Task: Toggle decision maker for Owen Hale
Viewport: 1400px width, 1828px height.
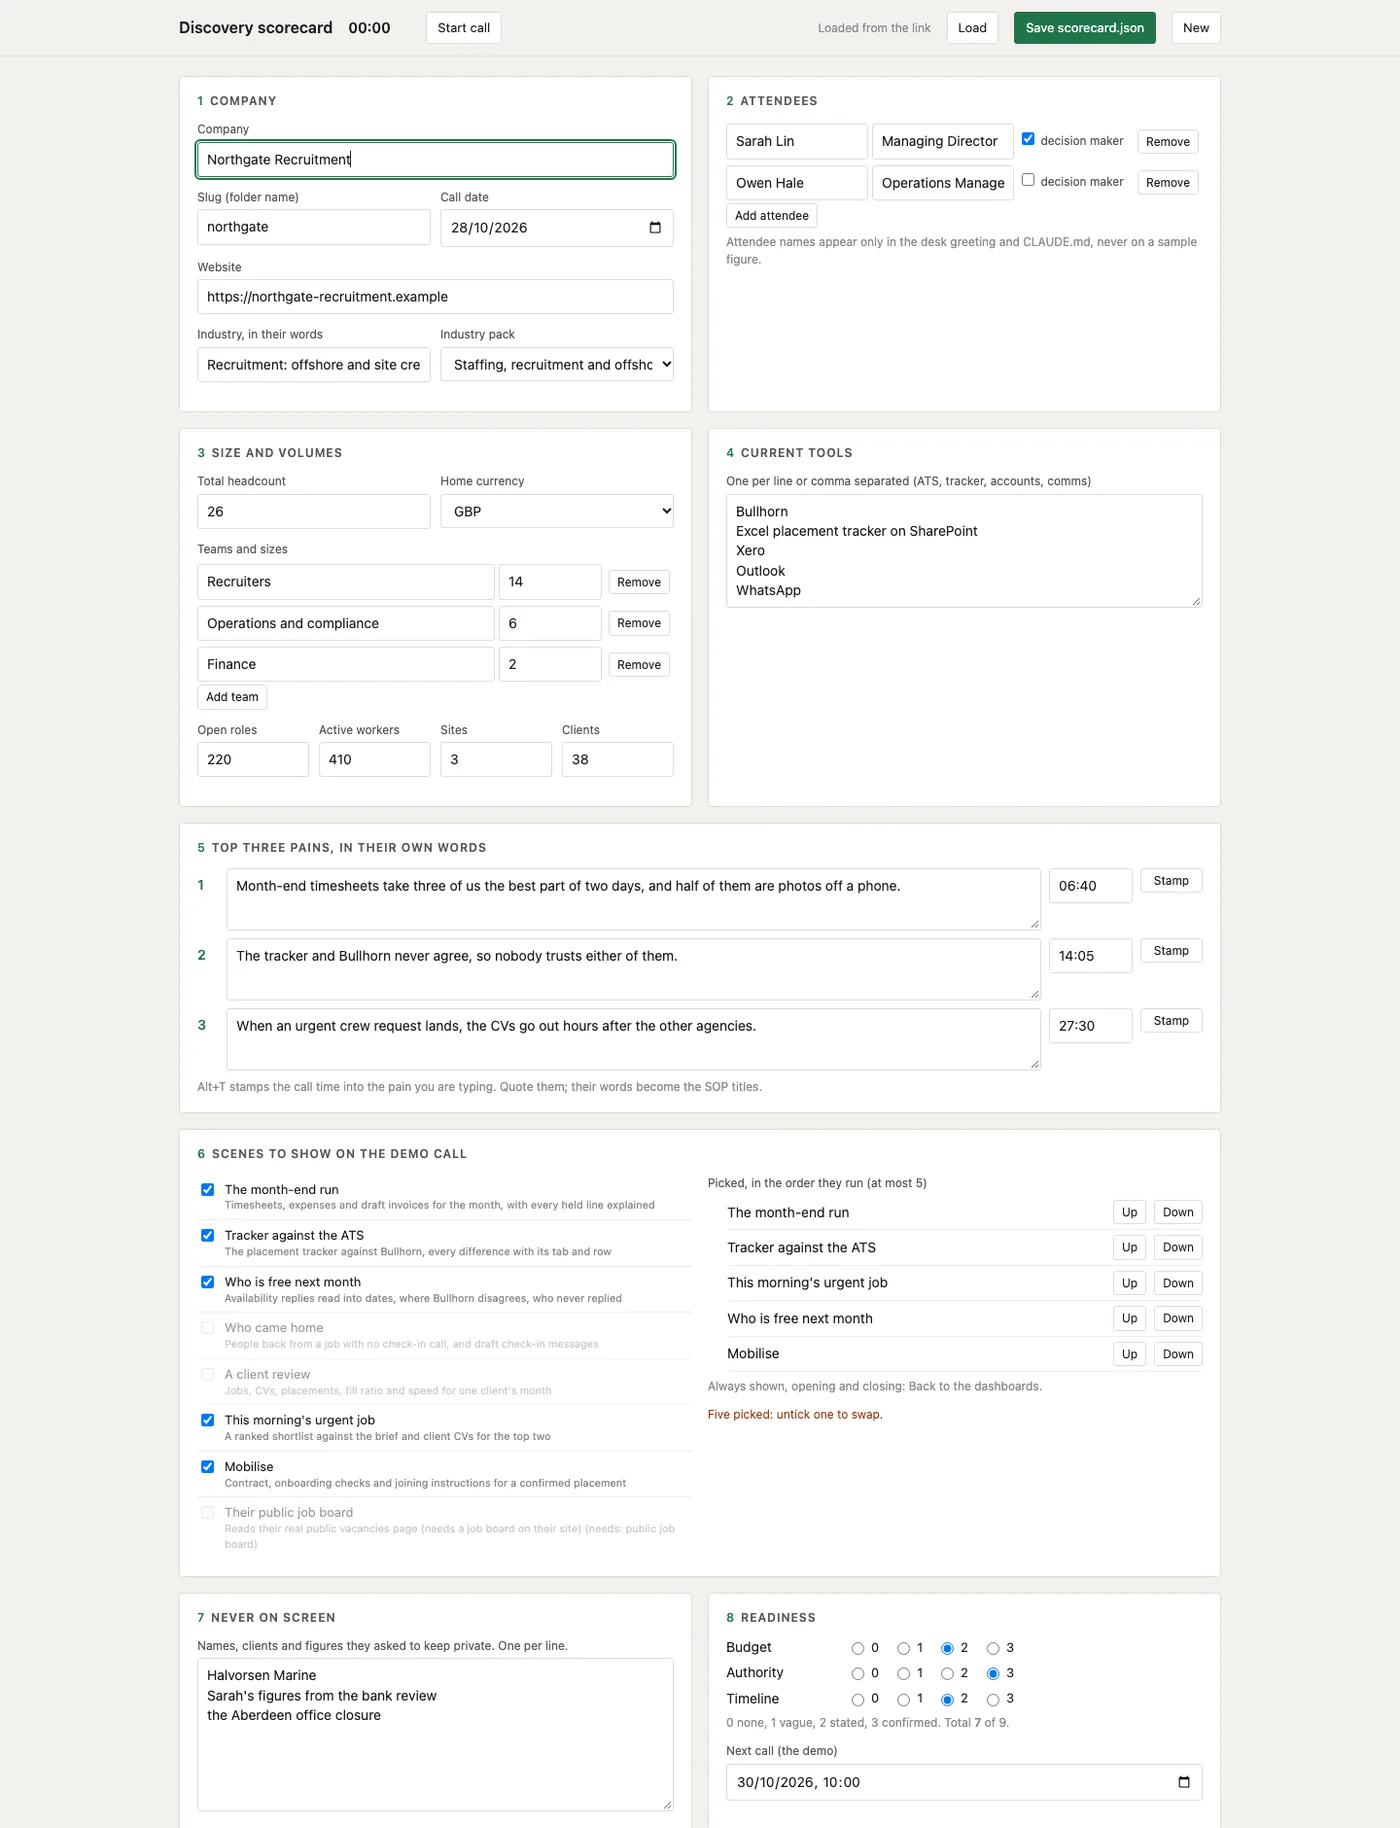Action: pyautogui.click(x=1028, y=181)
